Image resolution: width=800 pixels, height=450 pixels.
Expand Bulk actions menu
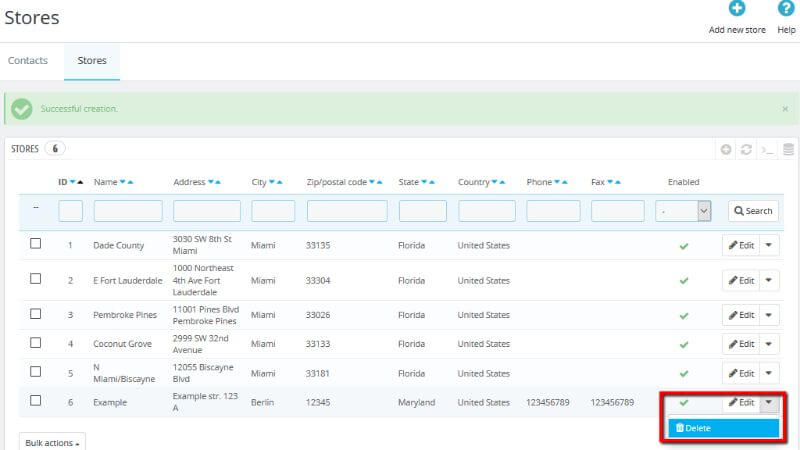point(52,442)
